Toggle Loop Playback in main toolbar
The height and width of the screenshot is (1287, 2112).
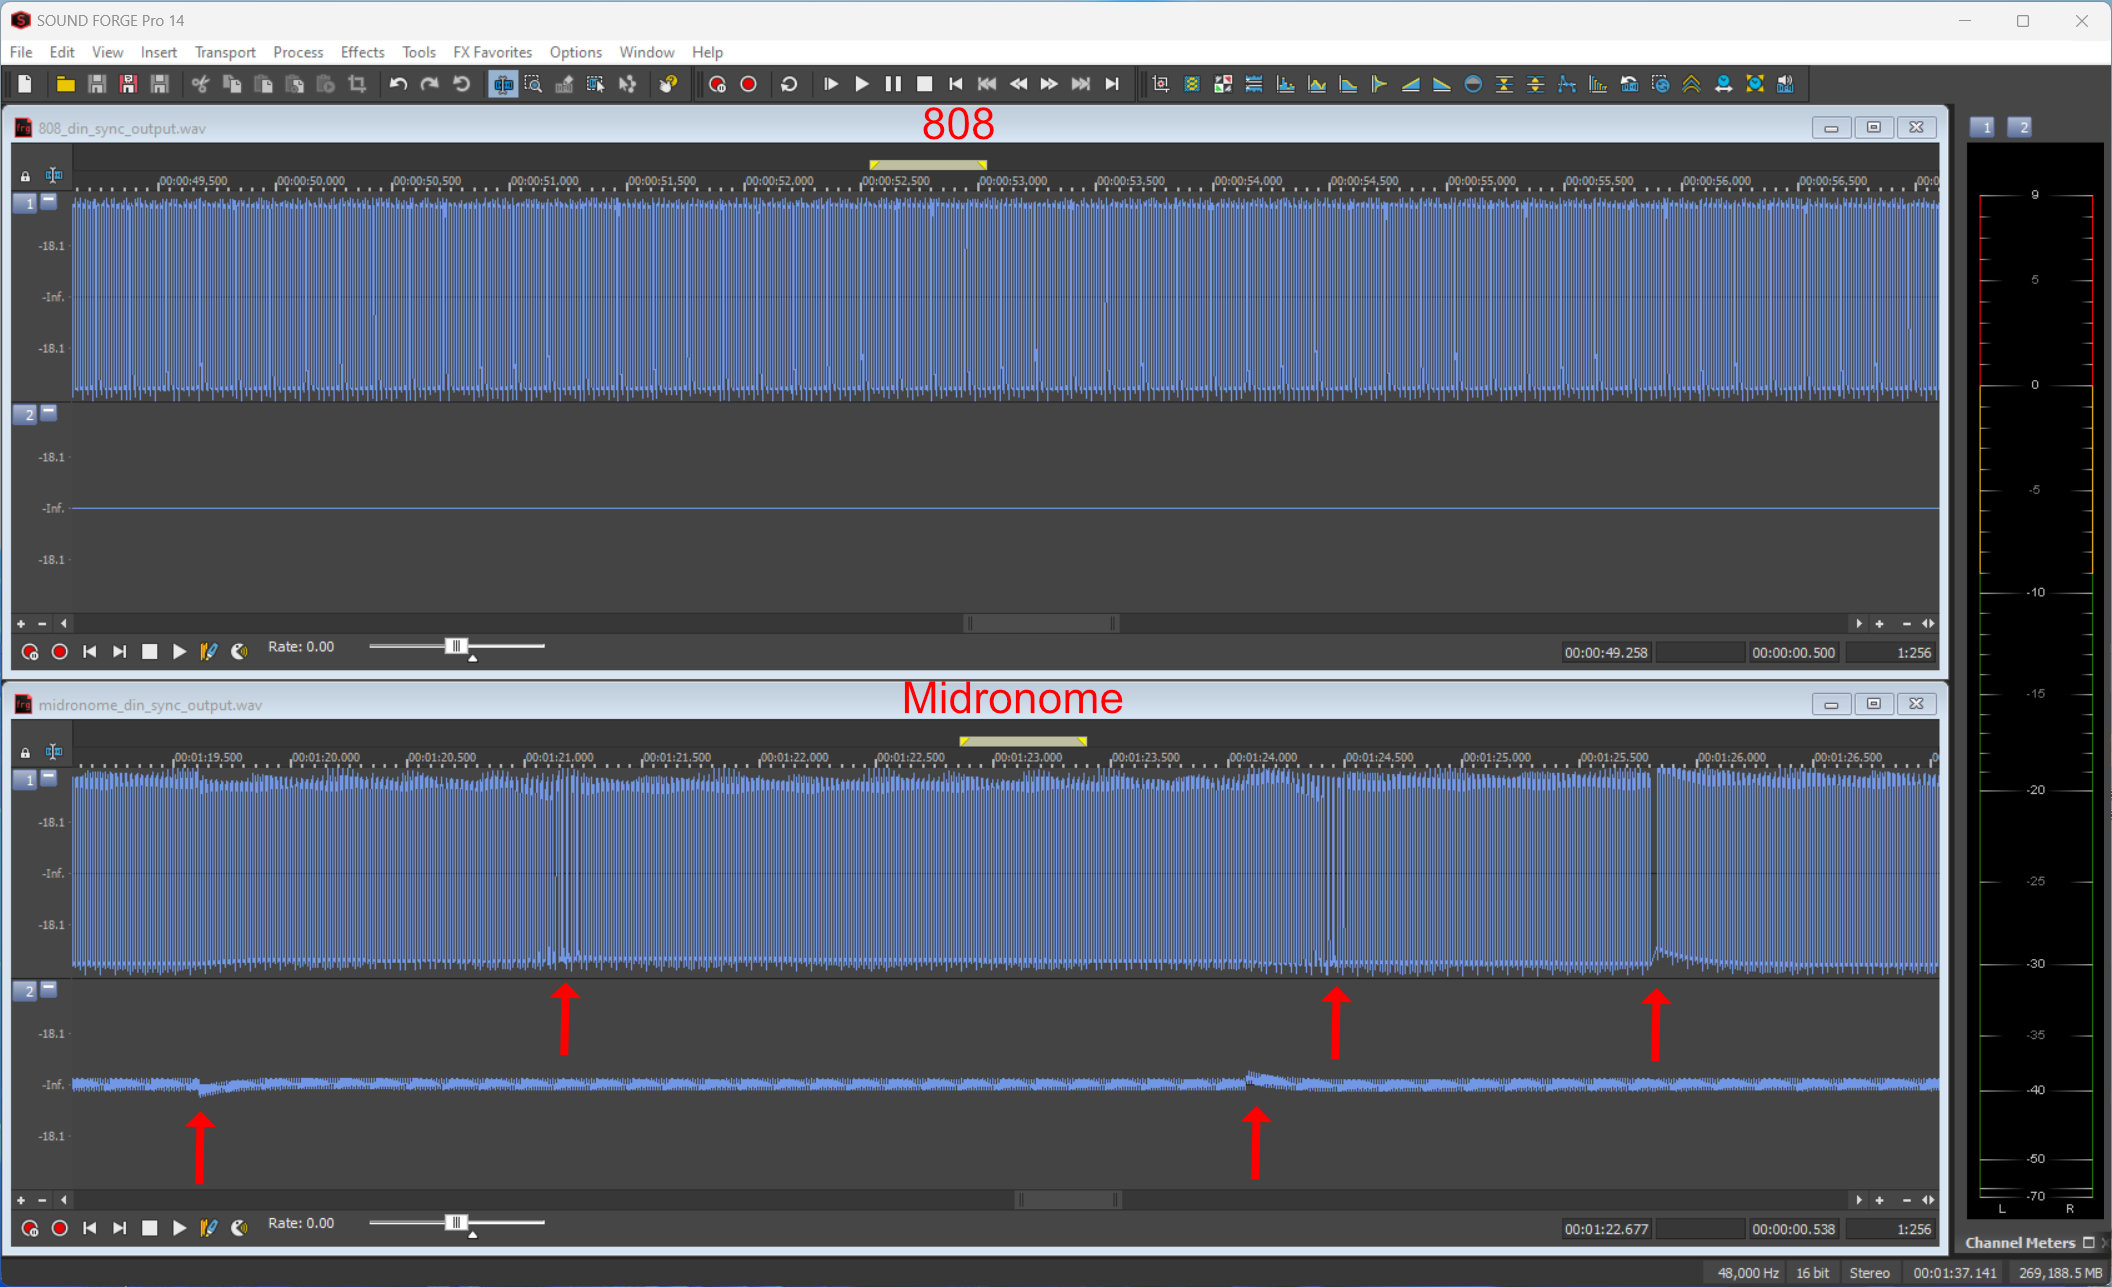789,85
